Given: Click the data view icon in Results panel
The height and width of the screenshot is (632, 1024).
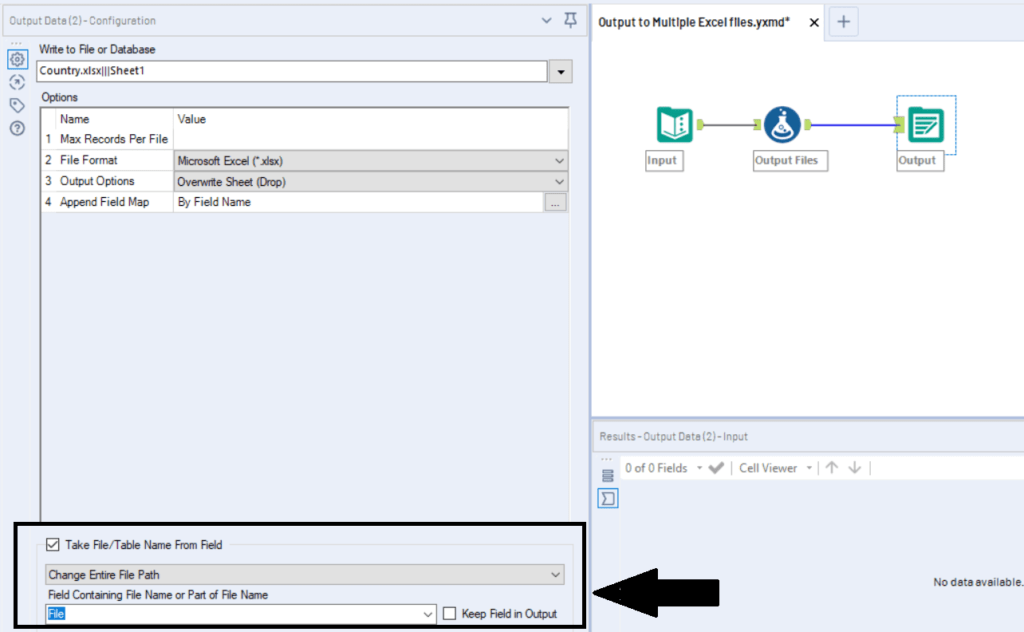Looking at the screenshot, I should point(608,477).
